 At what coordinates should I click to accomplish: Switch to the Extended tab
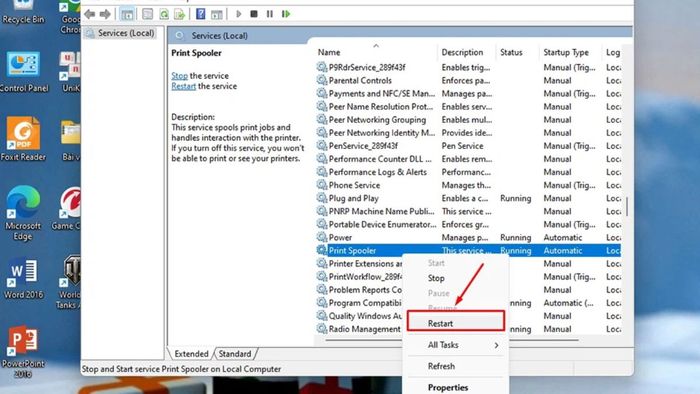point(191,353)
